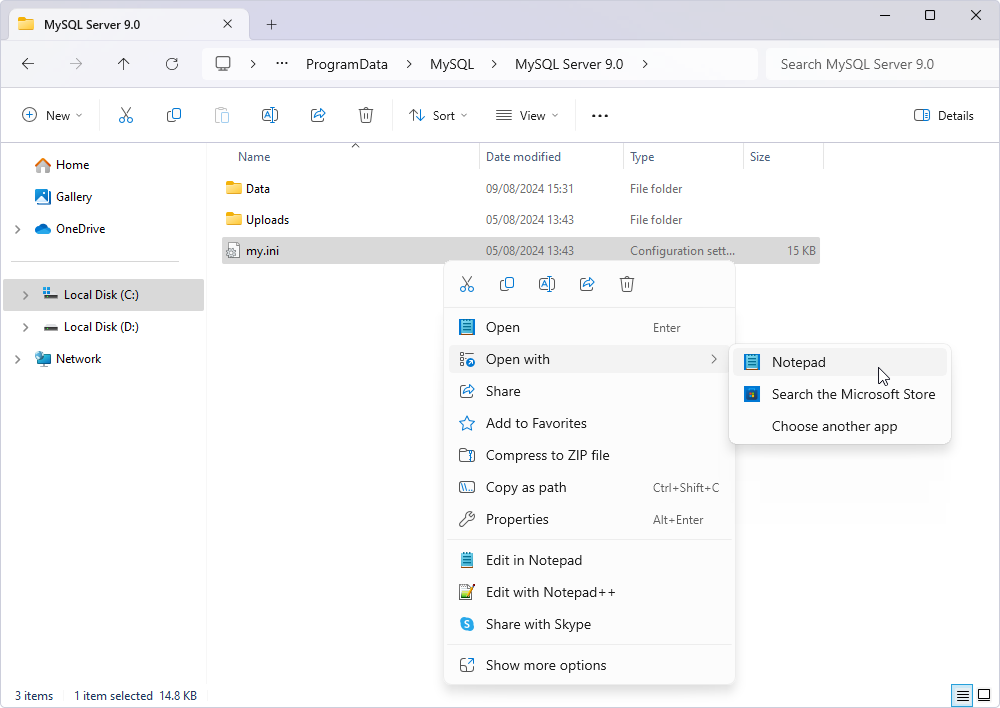Click the See more ellipsis in the toolbar
This screenshot has width=1000, height=708.
599,115
